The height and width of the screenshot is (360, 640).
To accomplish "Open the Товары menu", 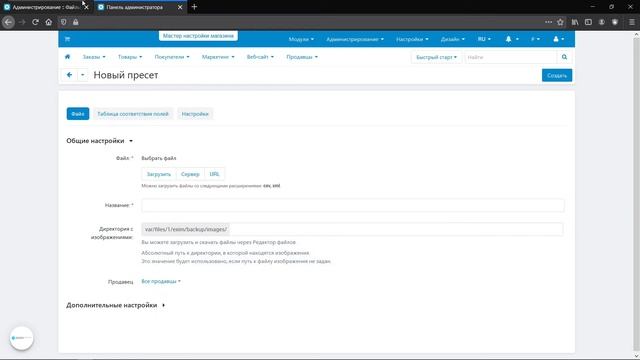I will pos(130,57).
